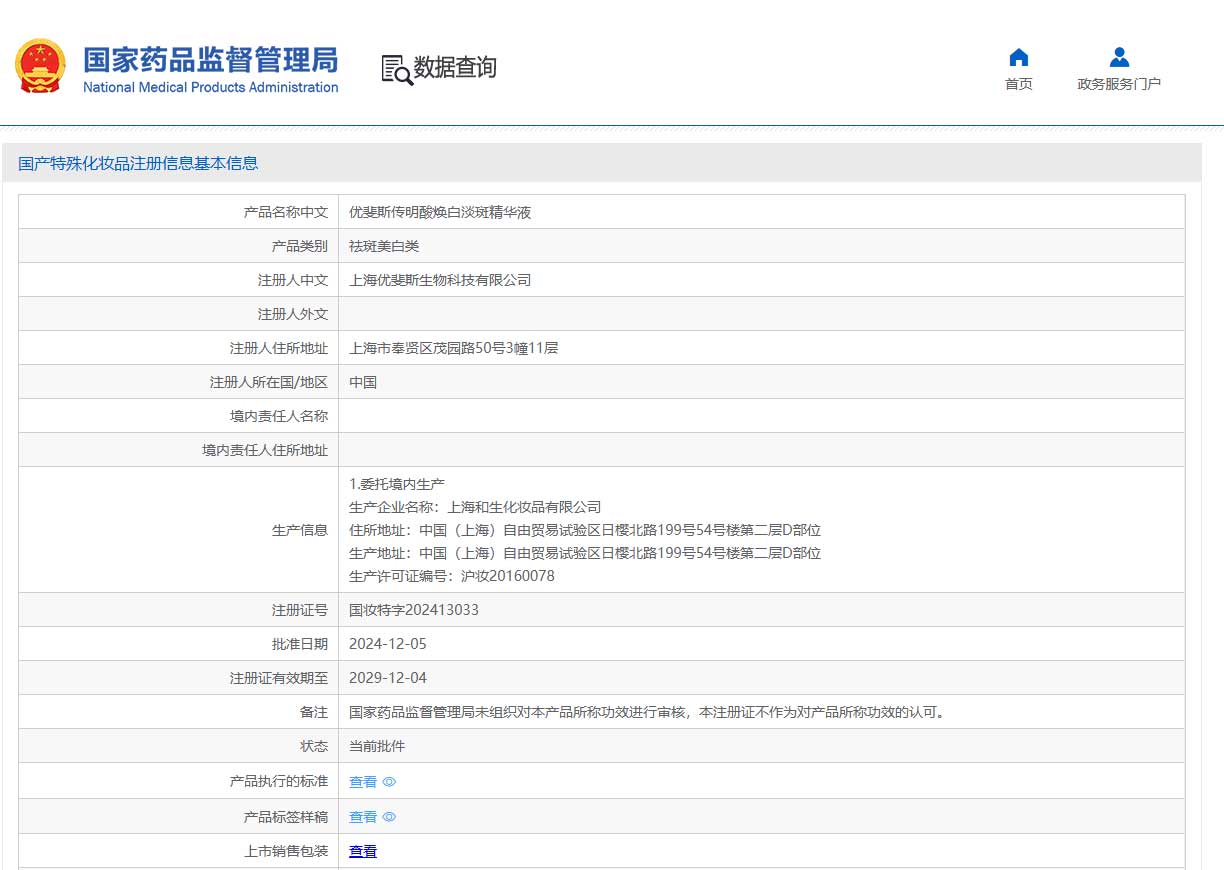Click the 国家药品监督管理局 title text
The width and height of the screenshot is (1224, 870).
[x=210, y=59]
